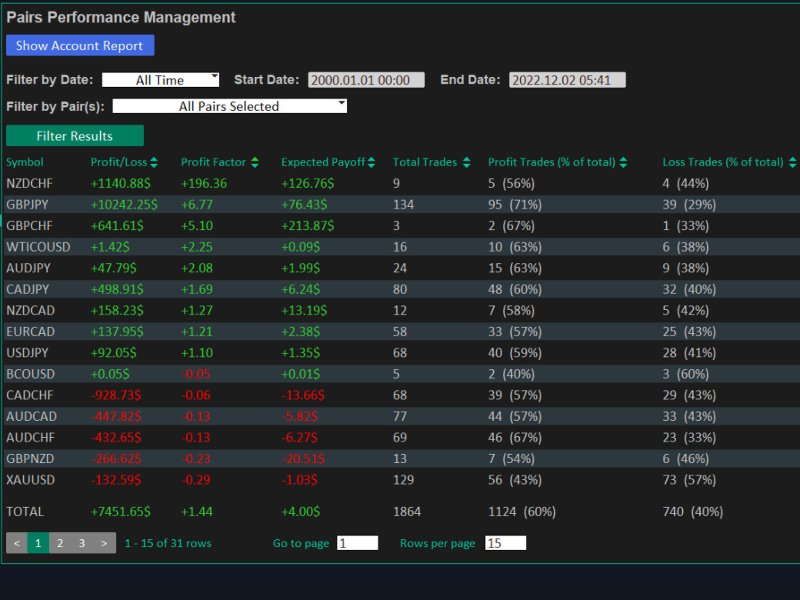The height and width of the screenshot is (600, 800).
Task: Open the Filter by Date dropdown
Action: 161,80
